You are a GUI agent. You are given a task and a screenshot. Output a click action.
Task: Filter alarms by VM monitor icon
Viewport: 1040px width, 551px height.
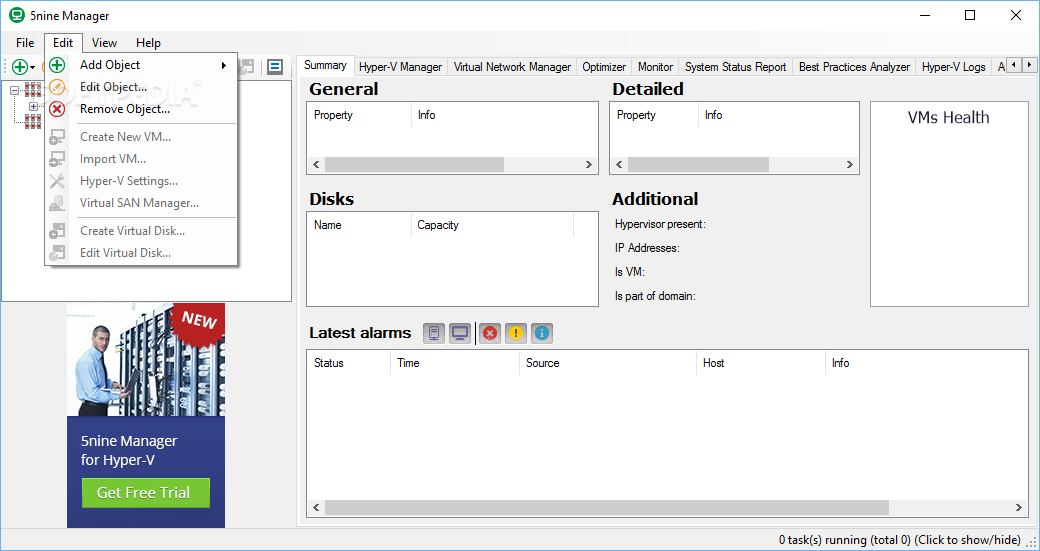coord(460,334)
